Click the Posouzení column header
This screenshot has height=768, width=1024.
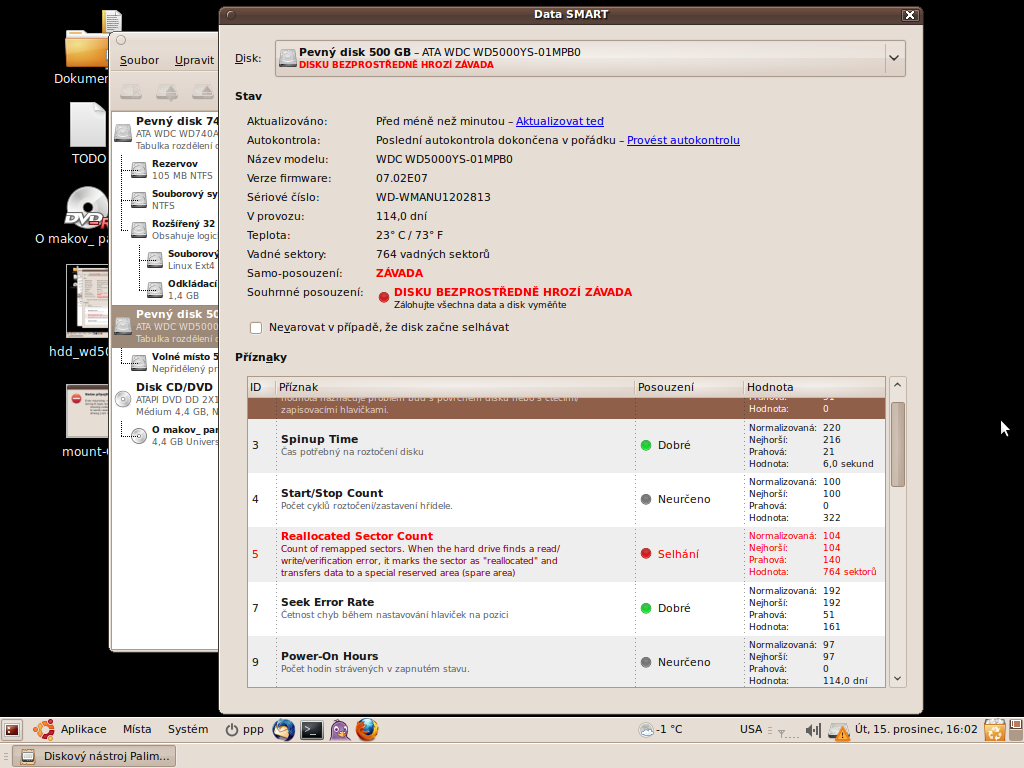(689, 387)
